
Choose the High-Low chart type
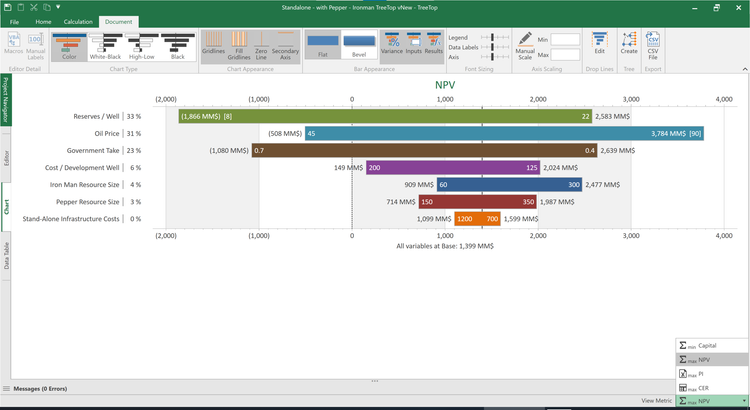pyautogui.click(x=142, y=46)
